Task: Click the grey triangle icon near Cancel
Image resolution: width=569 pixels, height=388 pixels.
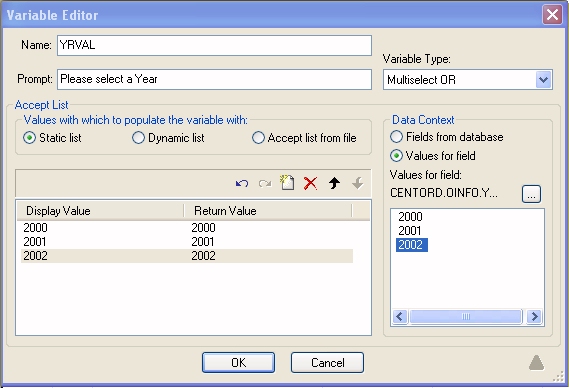Action: point(536,362)
